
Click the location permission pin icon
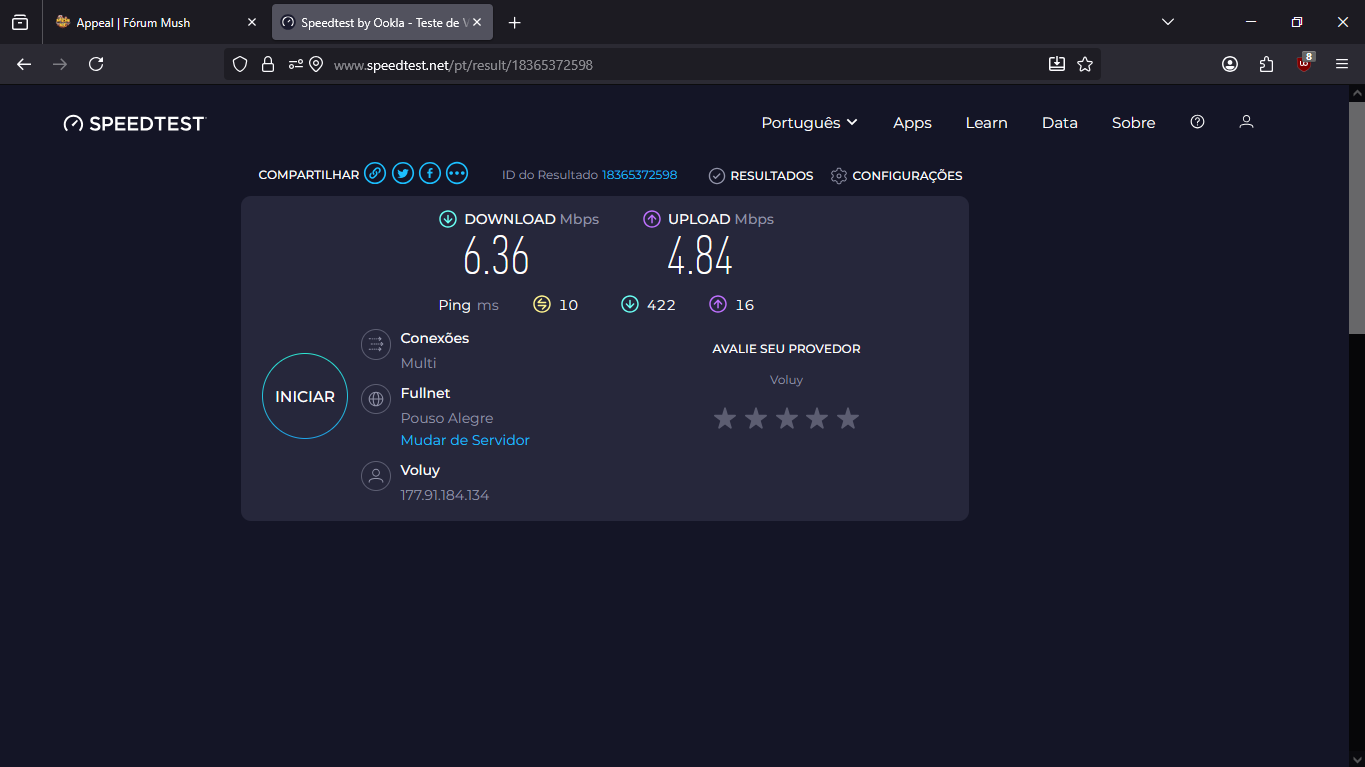point(316,64)
